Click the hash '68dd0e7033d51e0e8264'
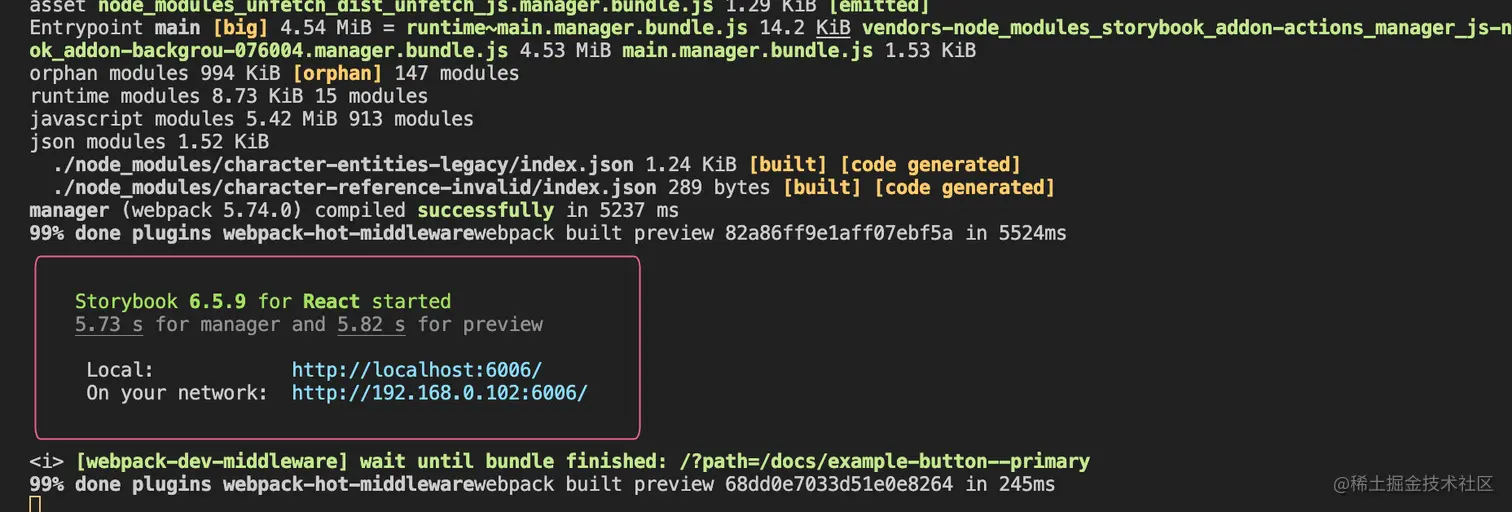 838,485
